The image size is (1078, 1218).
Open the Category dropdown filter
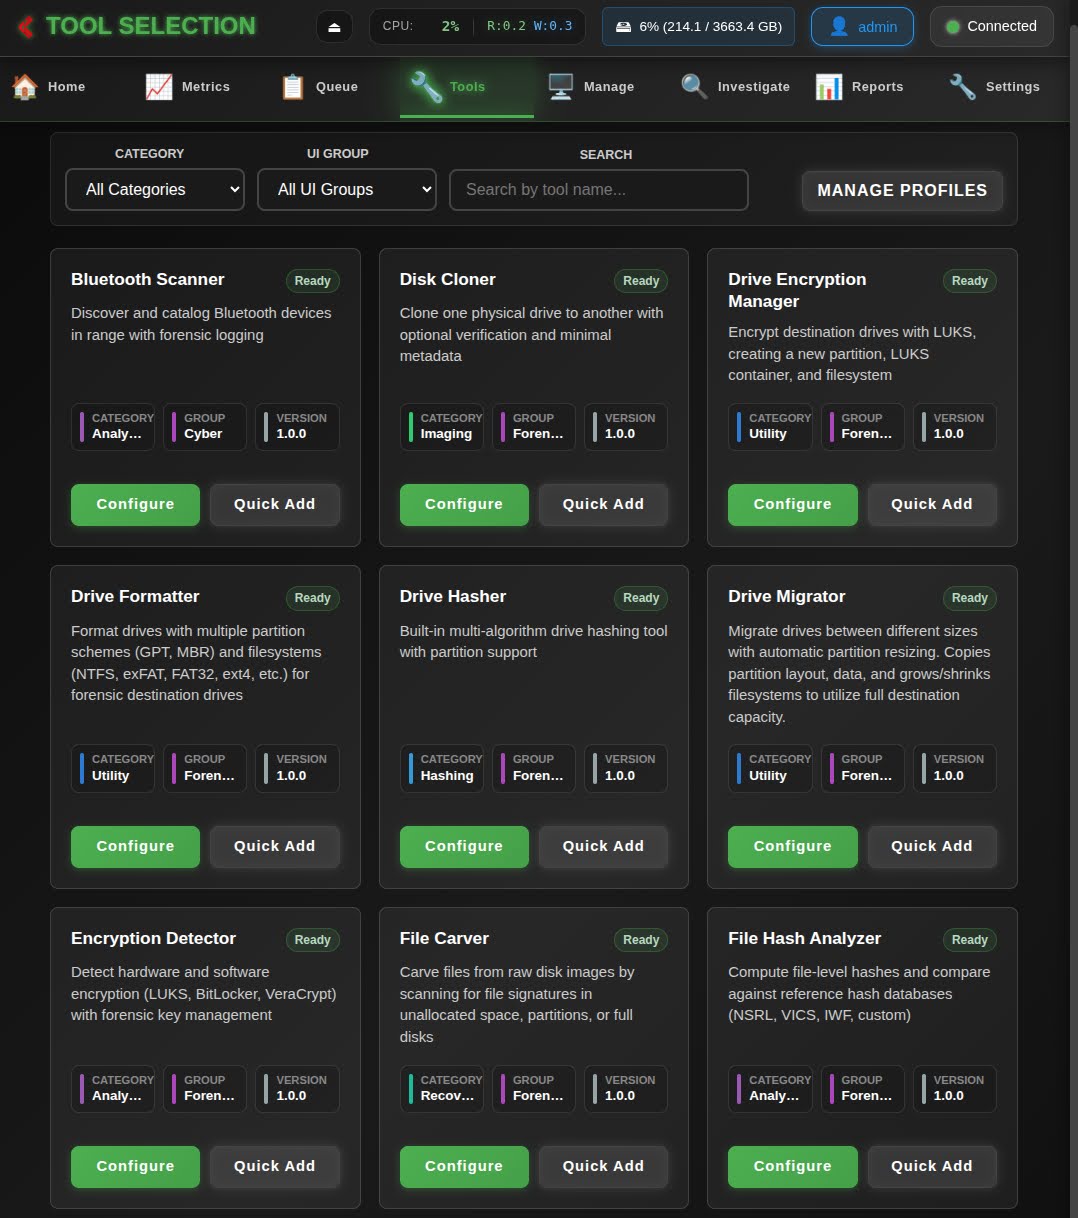[155, 189]
